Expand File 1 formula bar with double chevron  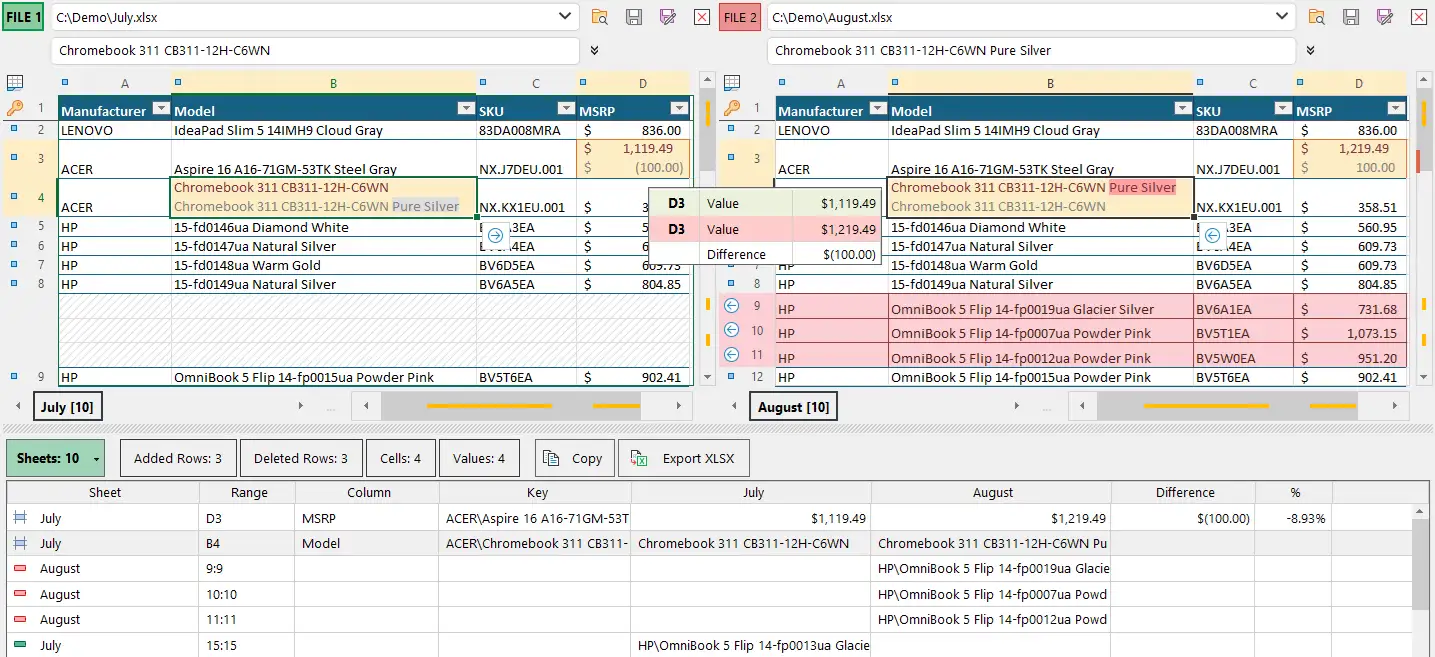595,50
